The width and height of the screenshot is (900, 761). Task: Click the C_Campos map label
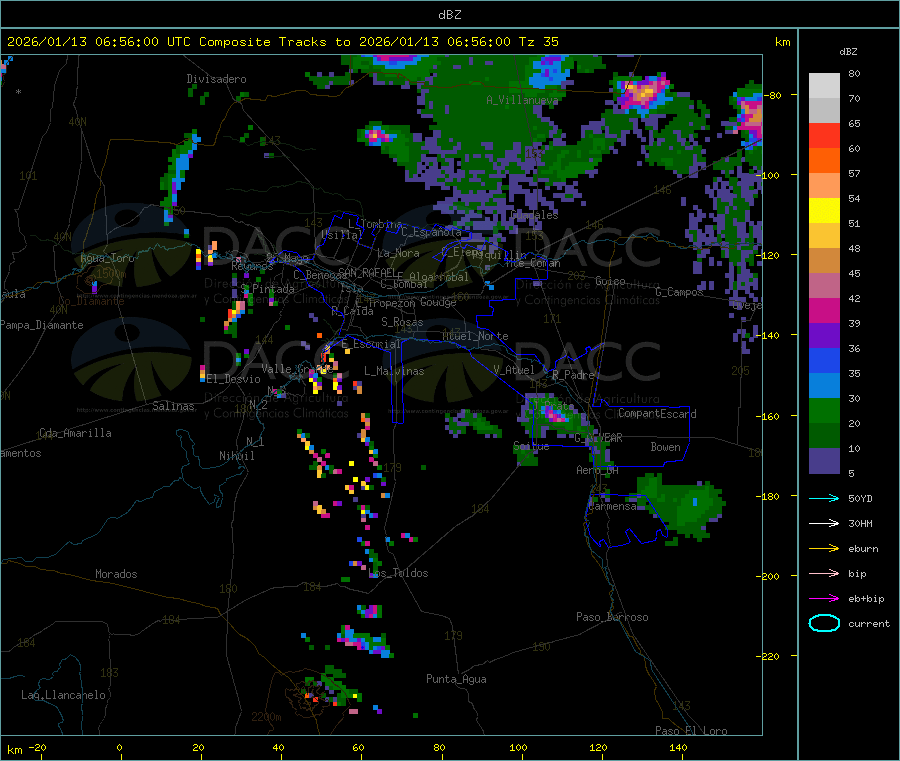679,292
